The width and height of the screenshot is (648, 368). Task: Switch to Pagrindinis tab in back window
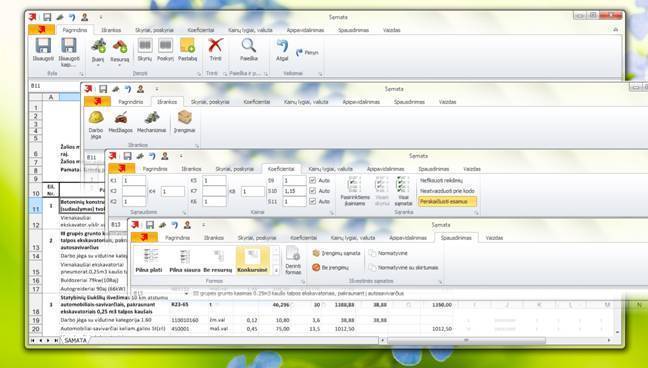[75, 30]
